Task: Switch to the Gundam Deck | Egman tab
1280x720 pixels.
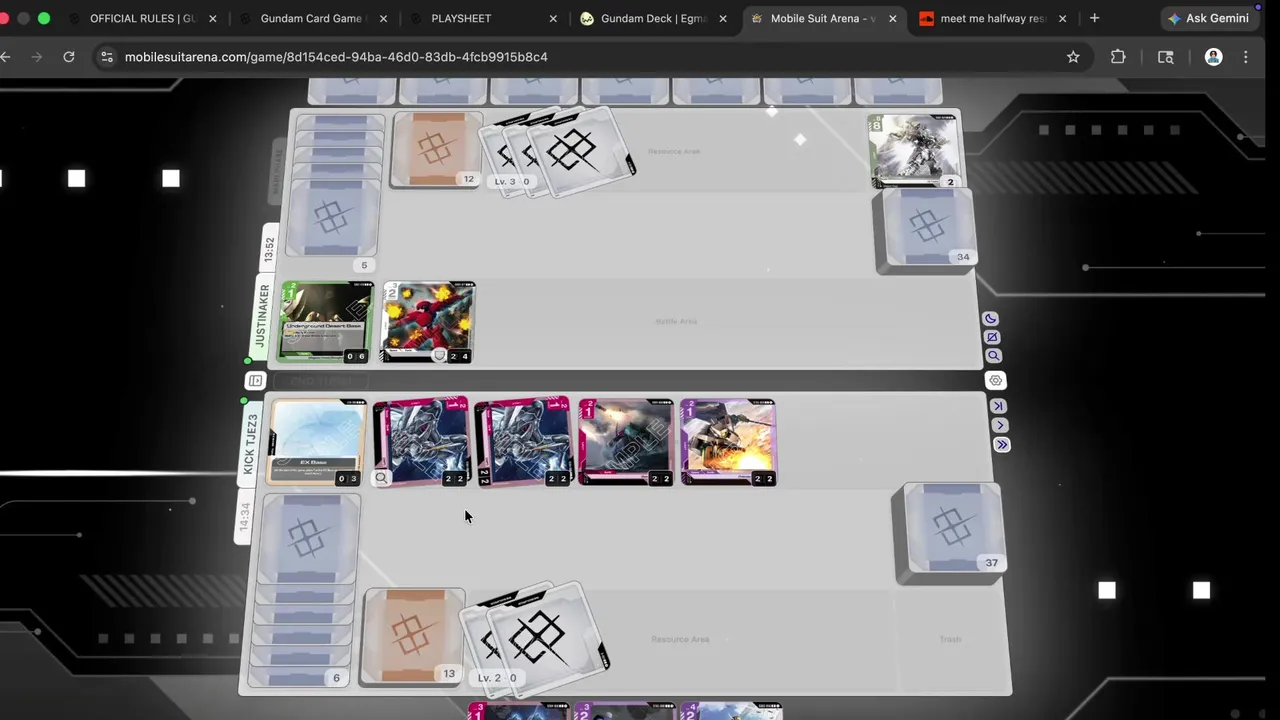Action: [x=653, y=18]
